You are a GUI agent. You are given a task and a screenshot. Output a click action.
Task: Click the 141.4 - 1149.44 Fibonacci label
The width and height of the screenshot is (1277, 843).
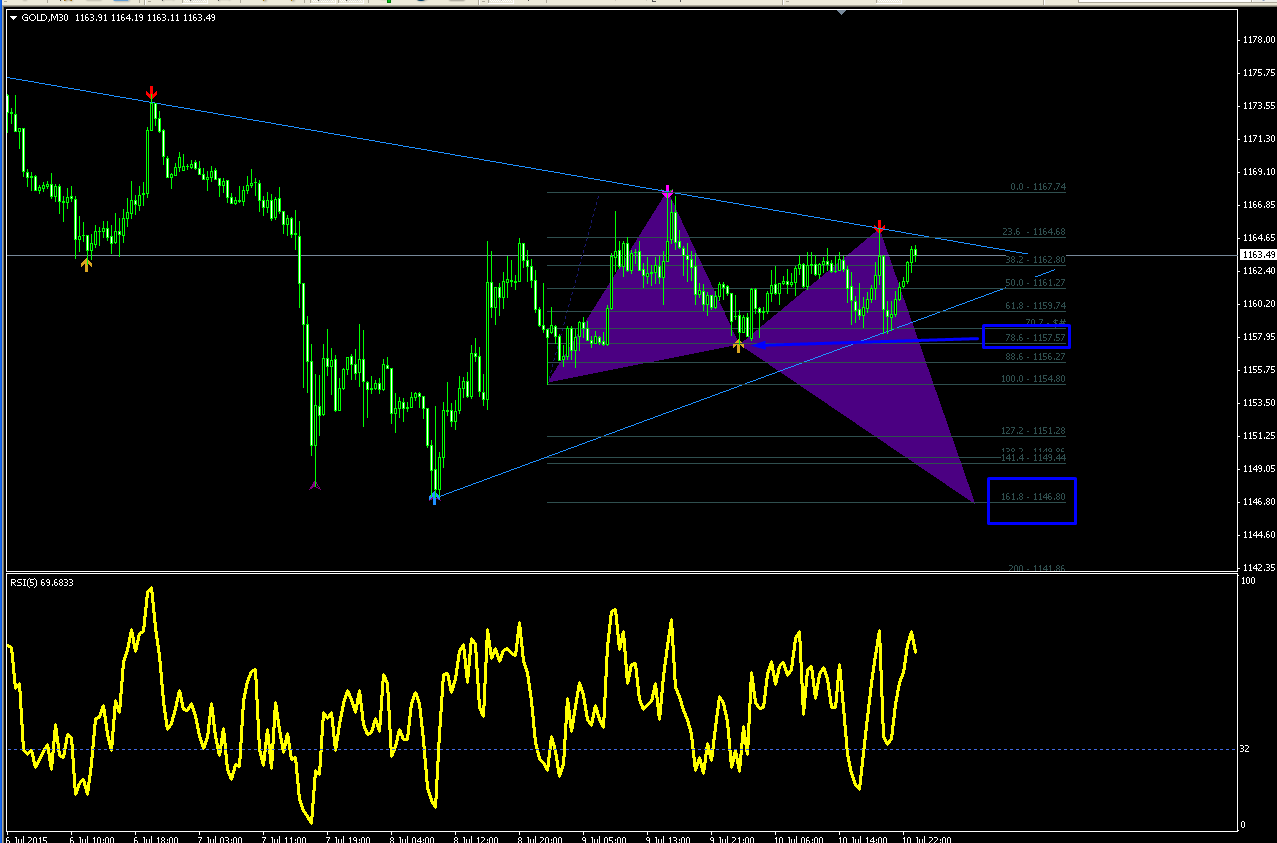click(x=1033, y=457)
